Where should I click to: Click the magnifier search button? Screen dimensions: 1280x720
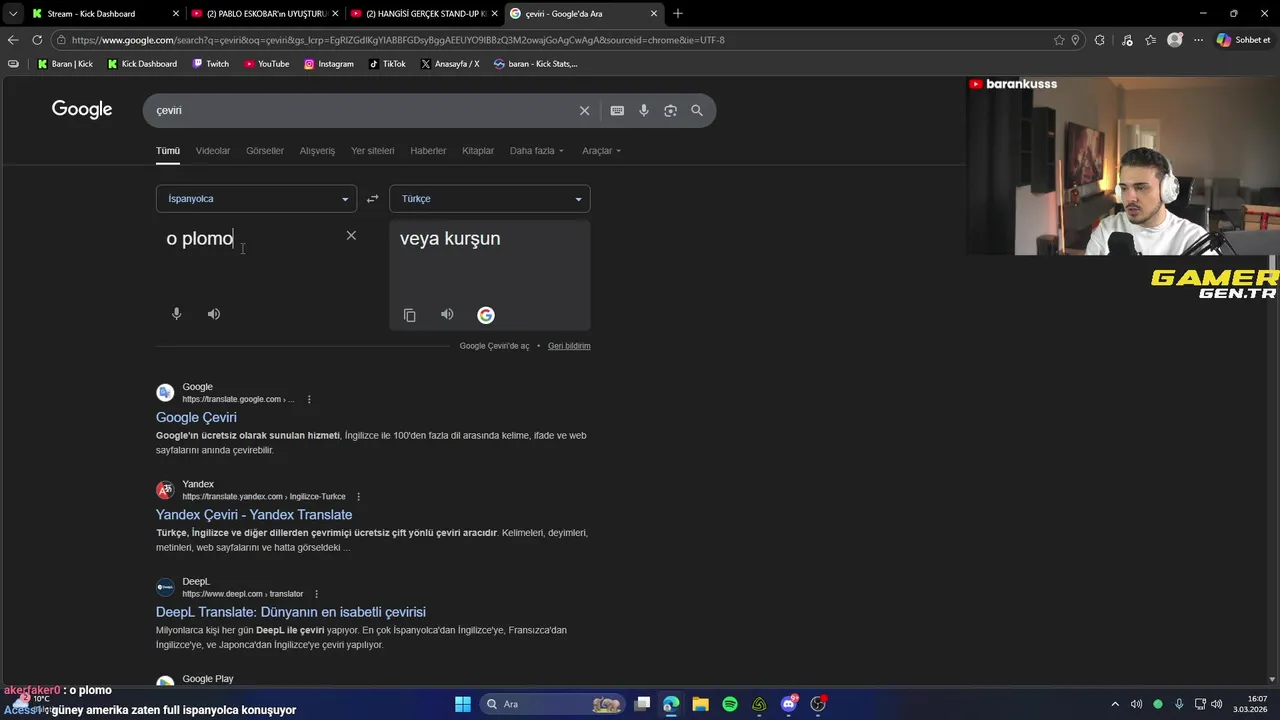coord(697,110)
